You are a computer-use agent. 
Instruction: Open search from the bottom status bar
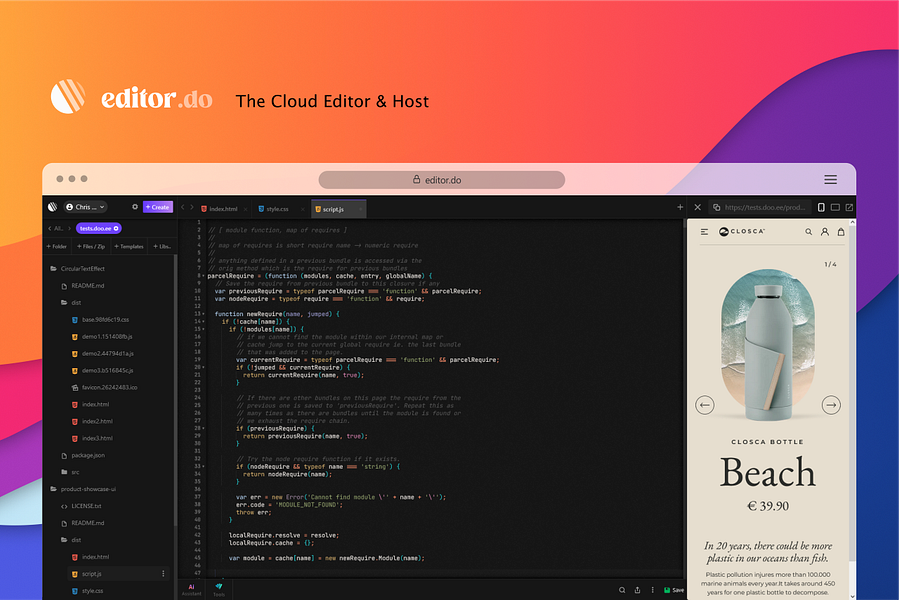[x=620, y=590]
